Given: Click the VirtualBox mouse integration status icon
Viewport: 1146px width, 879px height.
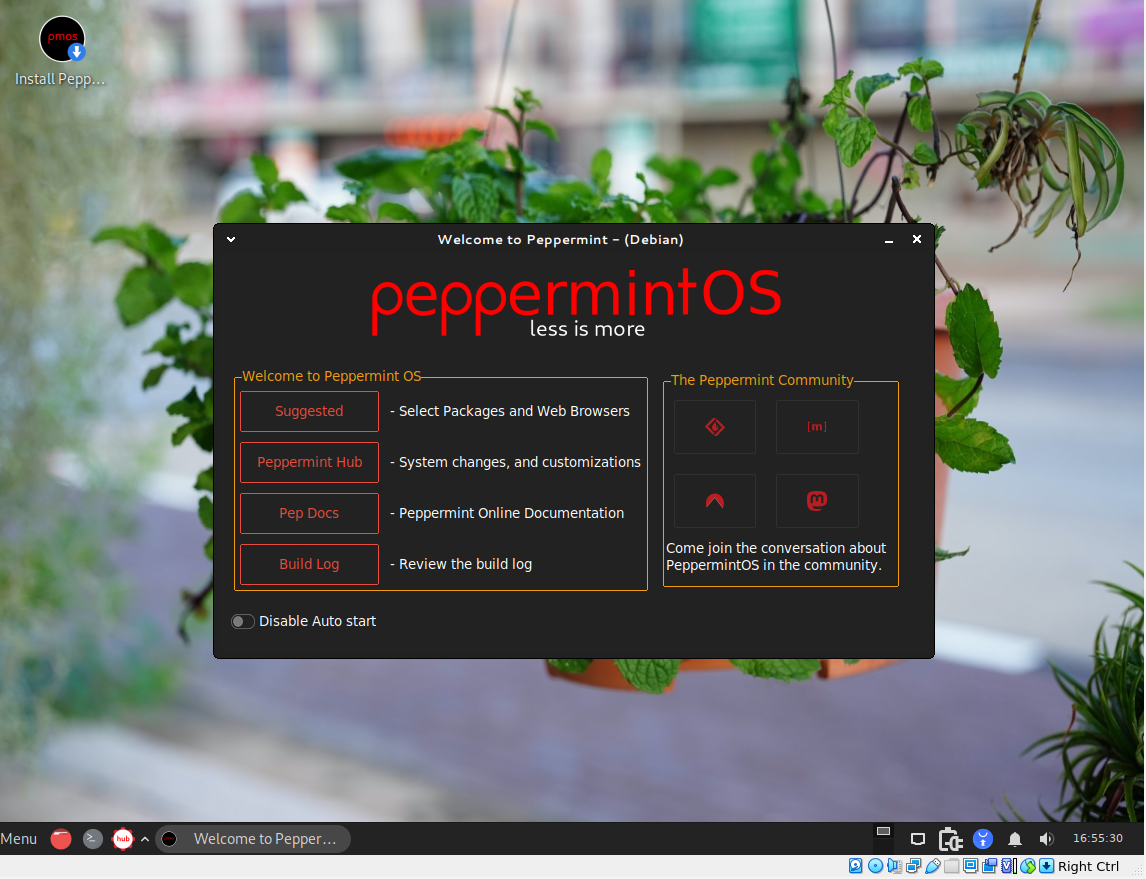Looking at the screenshot, I should pos(1028,866).
